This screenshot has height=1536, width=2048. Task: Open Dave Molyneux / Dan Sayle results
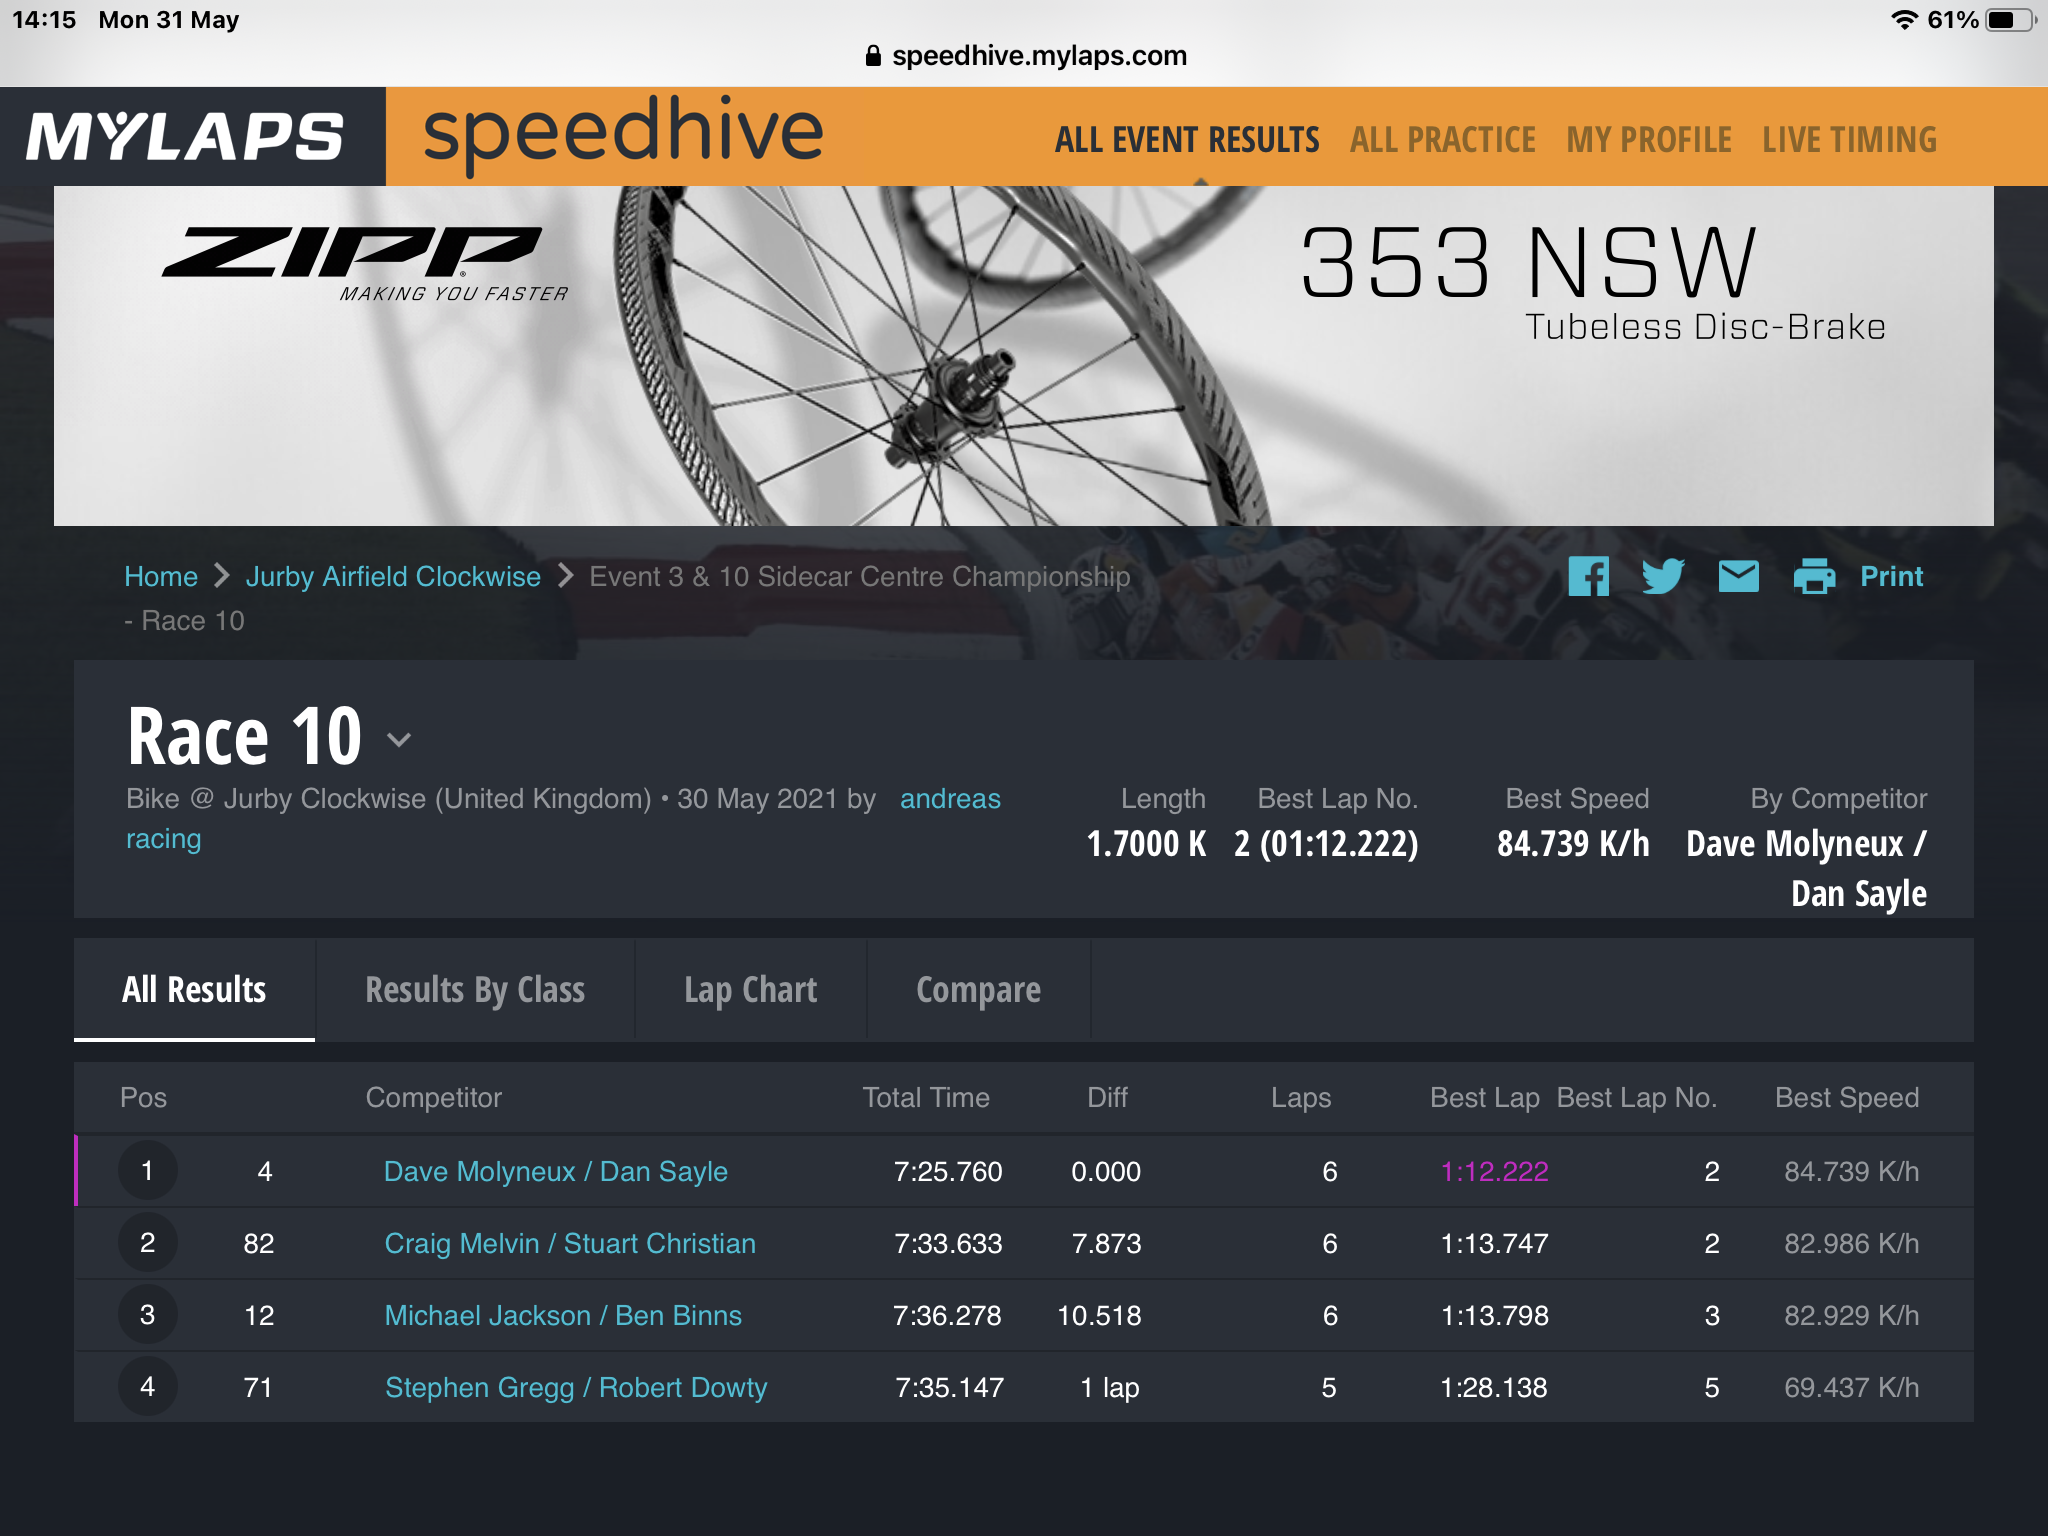pos(556,1171)
